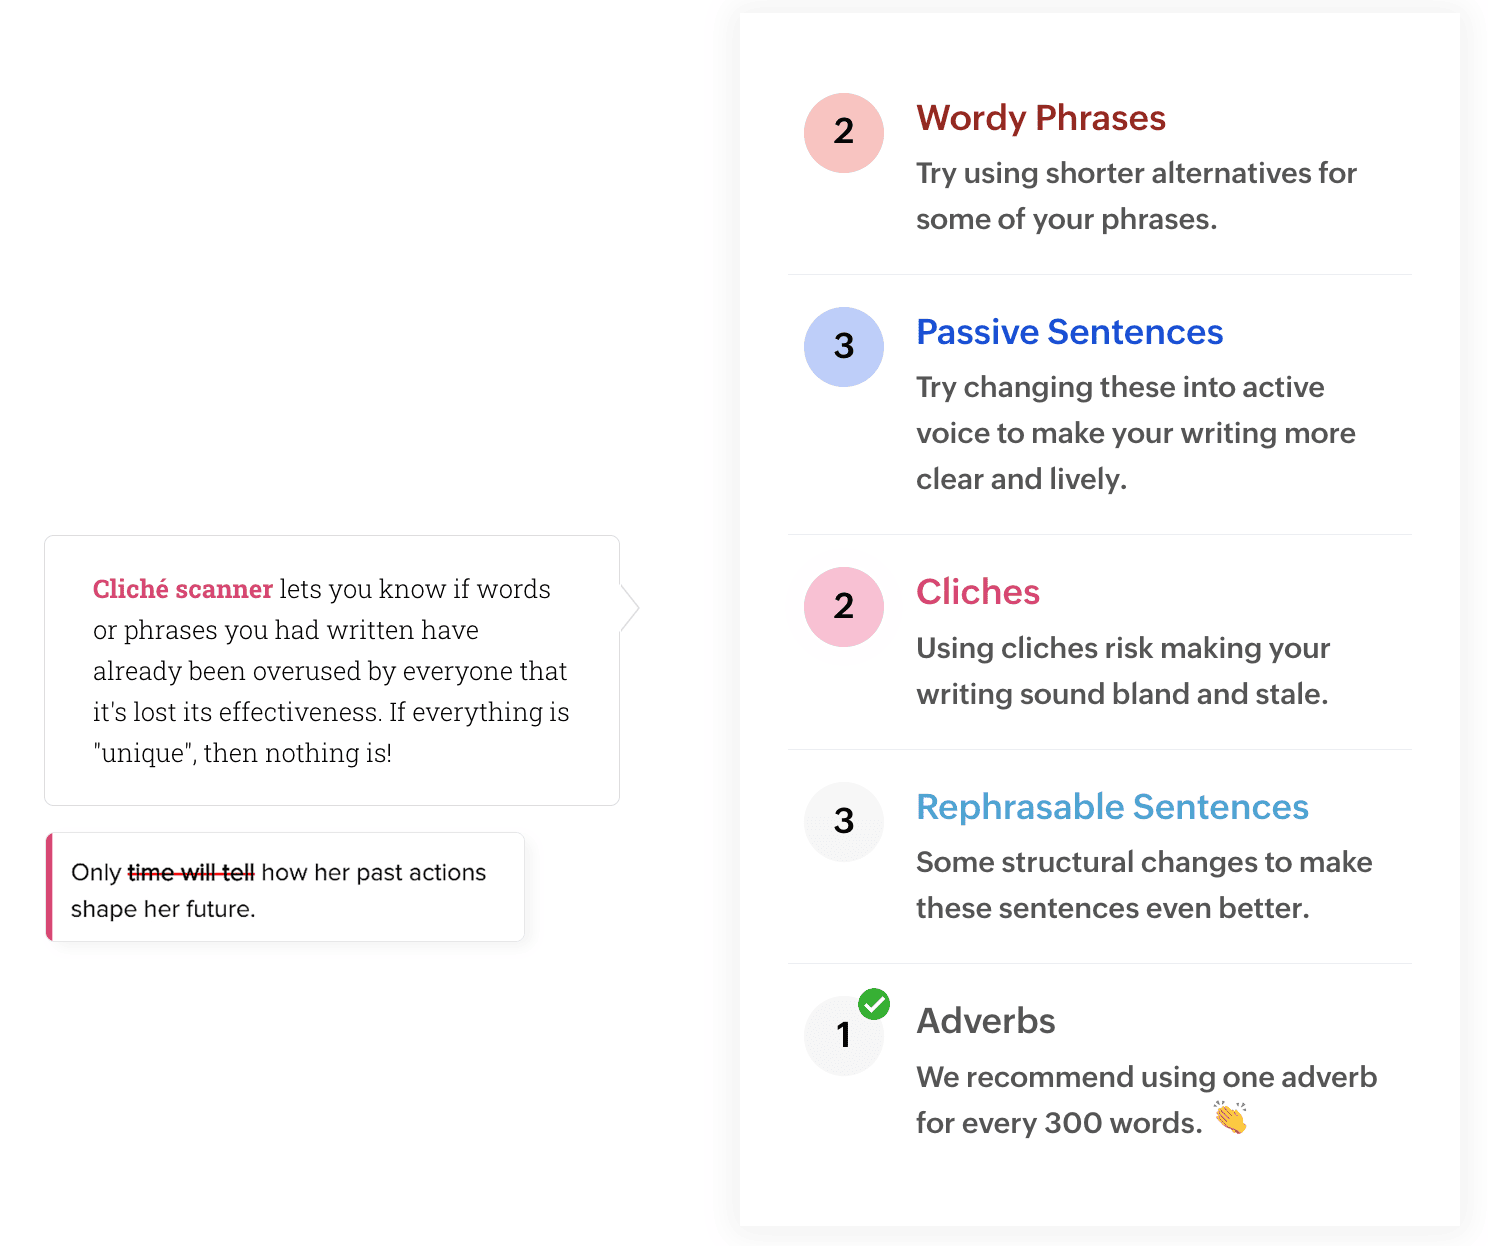
Task: Click the clapping hands emoji
Action: [1231, 1118]
